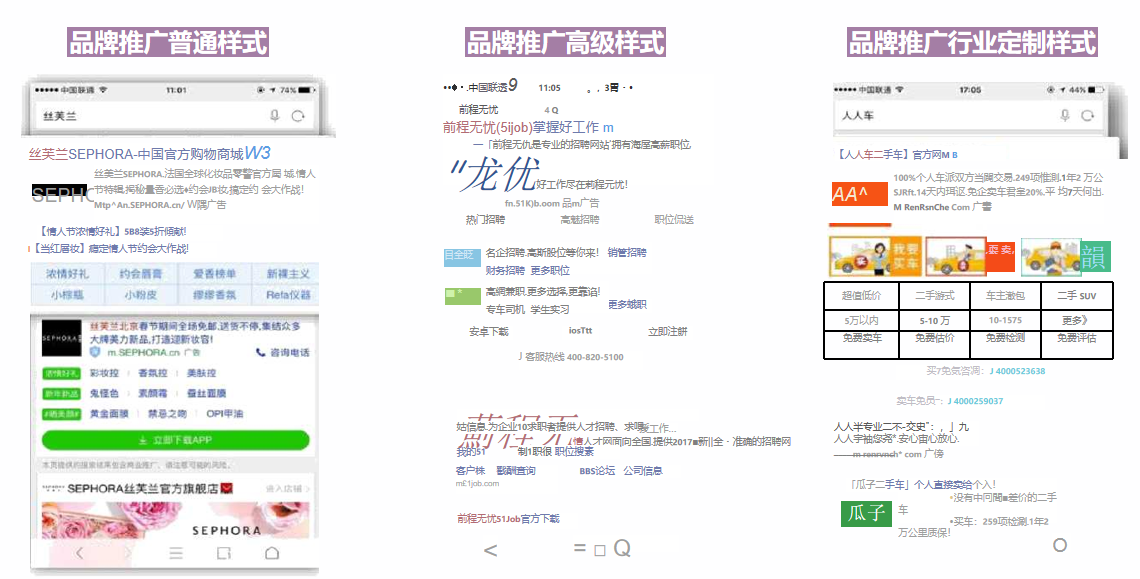
Task: Select the 新裸主义 grid cell
Action: coord(287,274)
